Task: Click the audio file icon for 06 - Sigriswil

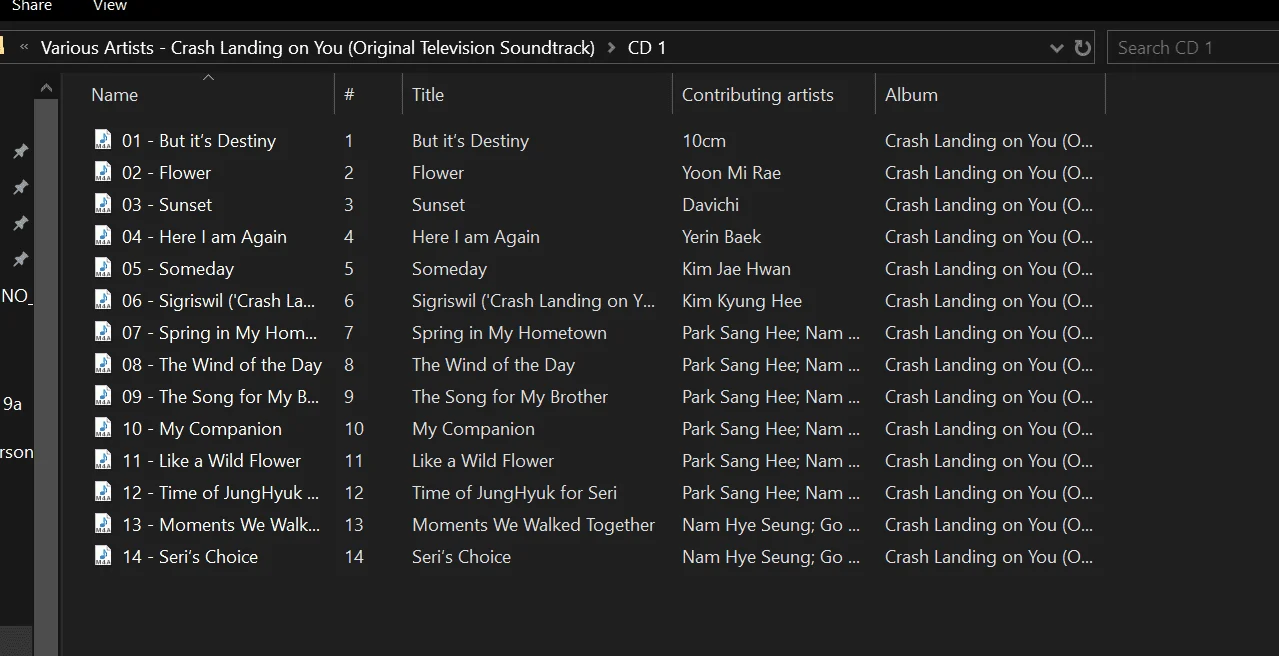Action: (103, 300)
